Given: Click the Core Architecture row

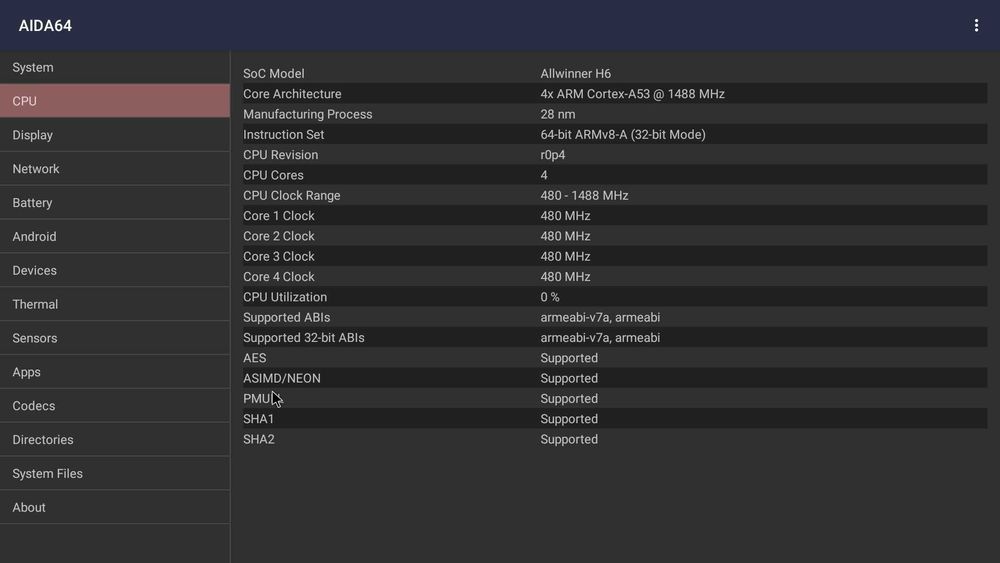Looking at the screenshot, I should [614, 94].
